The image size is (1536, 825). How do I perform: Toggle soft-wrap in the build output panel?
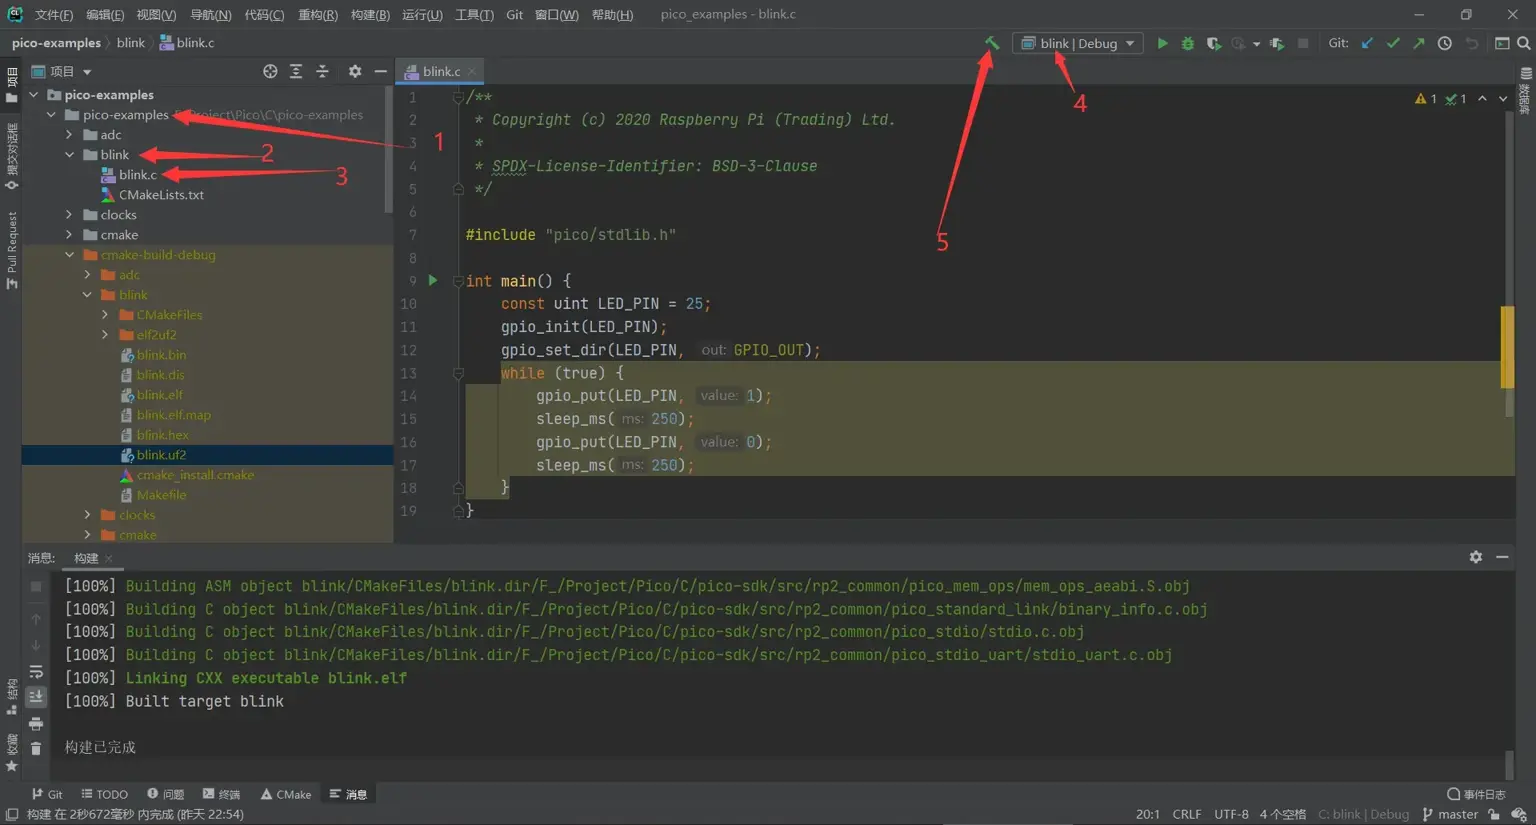click(36, 672)
